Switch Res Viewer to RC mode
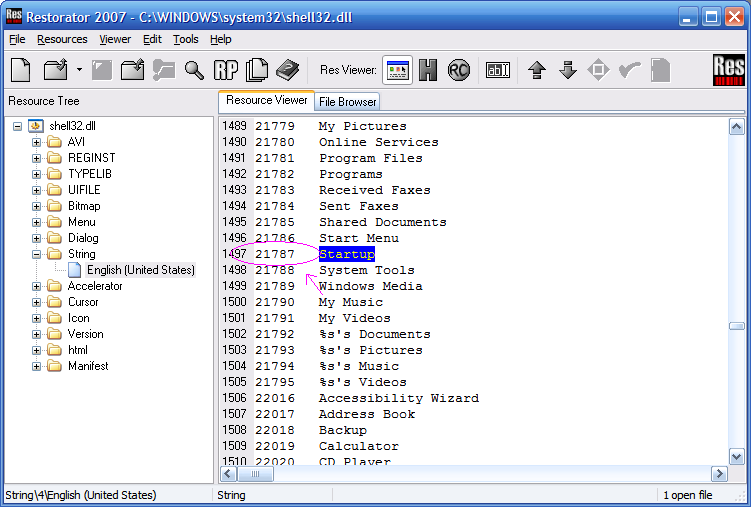Viewport: 751px width, 507px height. click(x=458, y=70)
